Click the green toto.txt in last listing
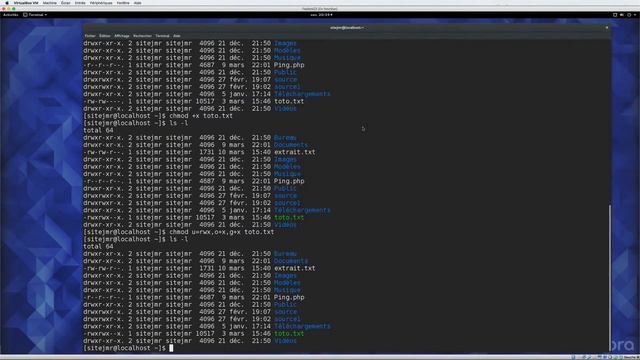640x360 pixels. pos(289,333)
